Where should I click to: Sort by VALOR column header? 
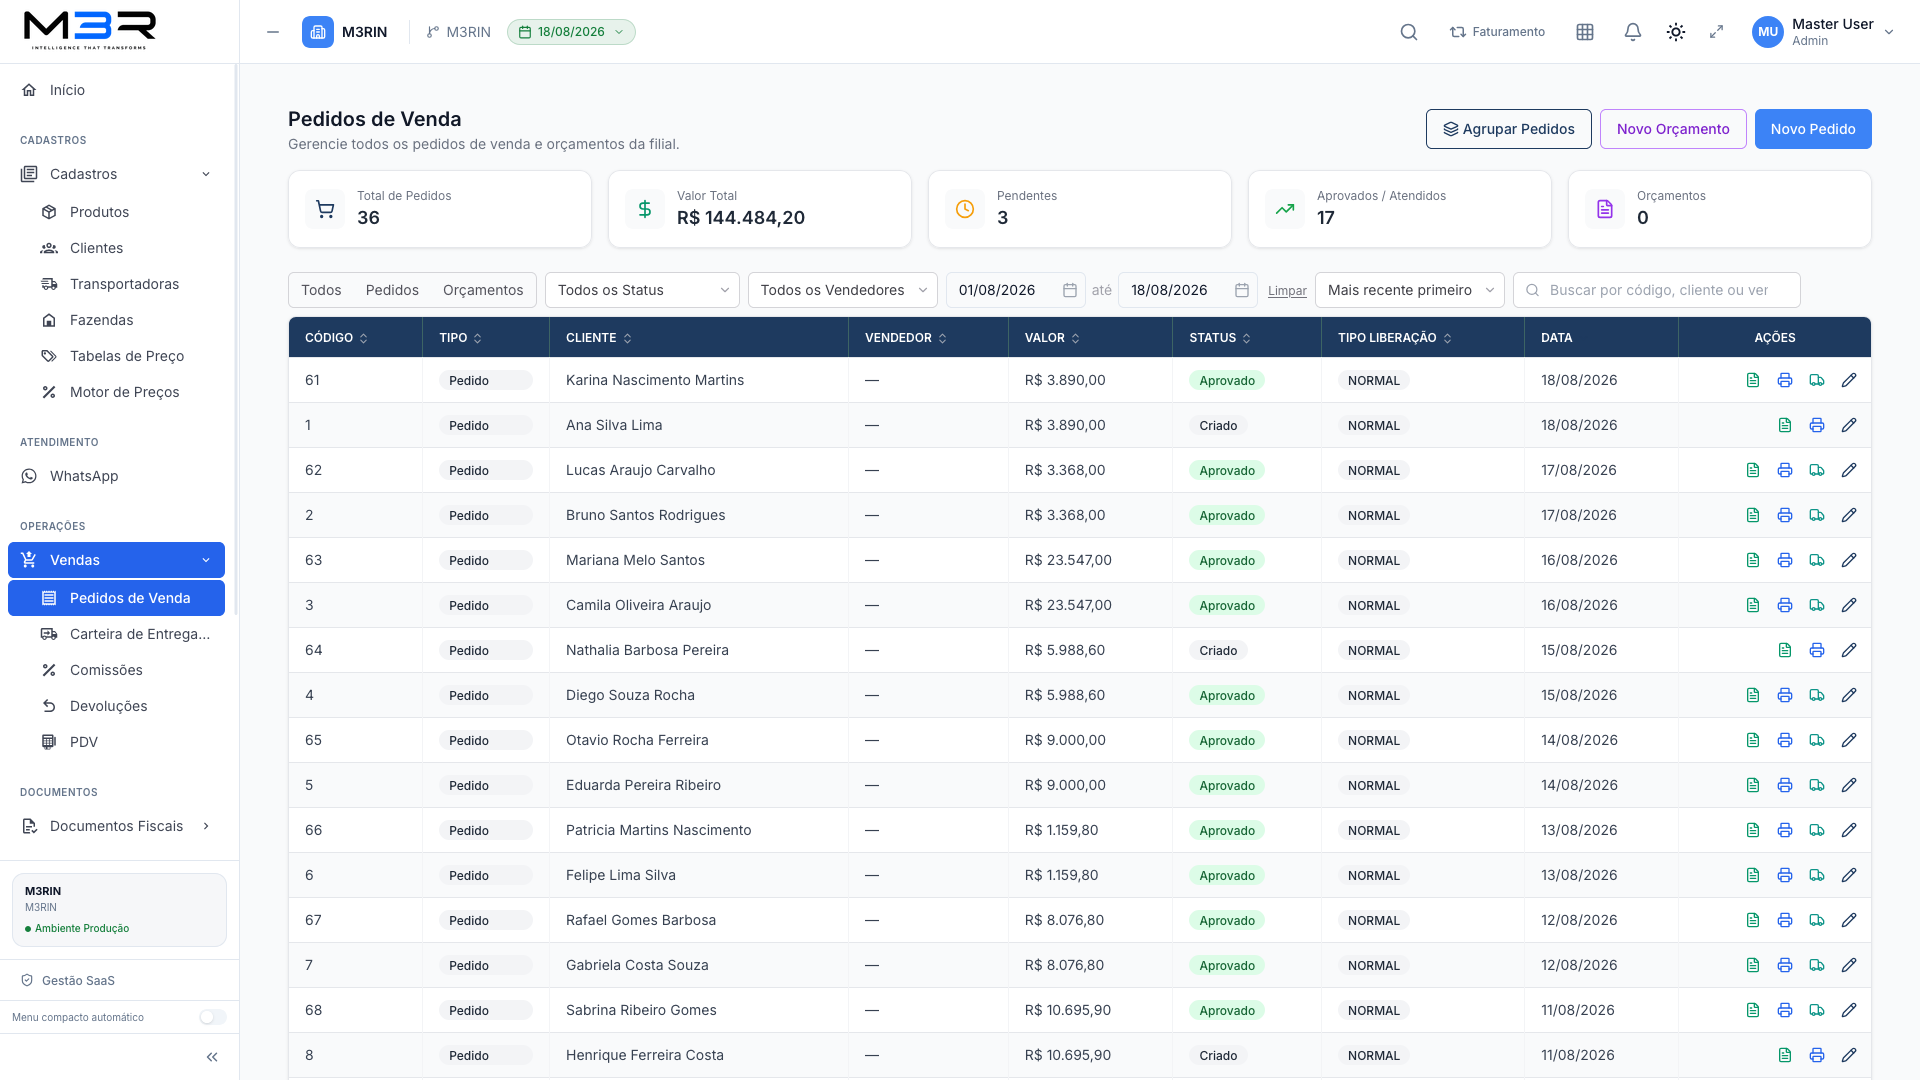1052,338
